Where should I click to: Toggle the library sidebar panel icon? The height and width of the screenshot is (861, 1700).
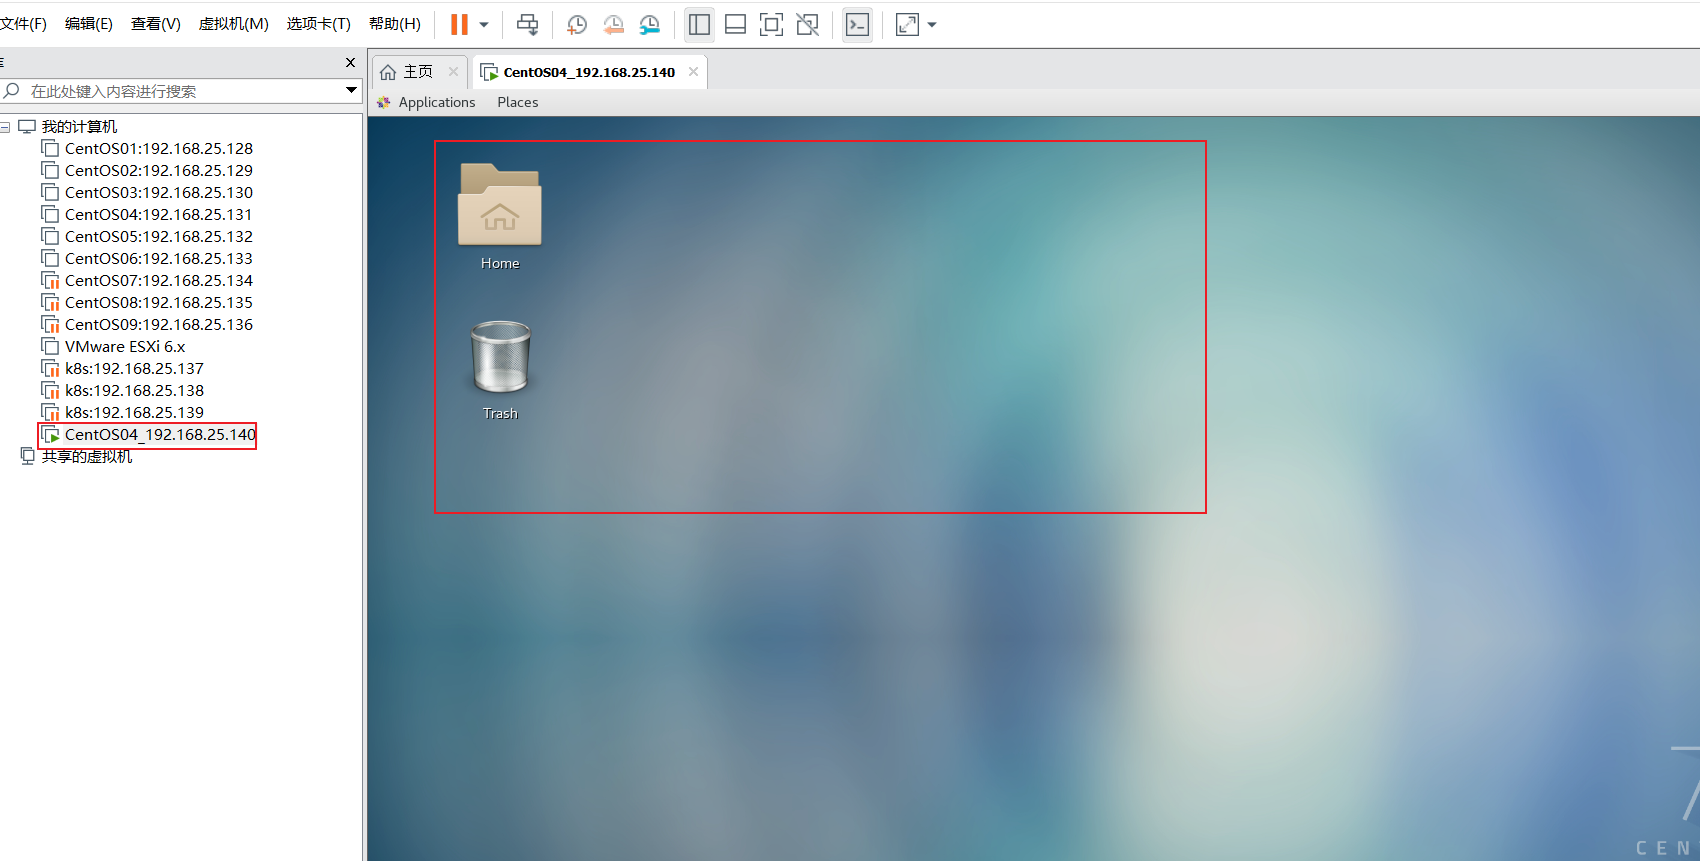(x=699, y=24)
